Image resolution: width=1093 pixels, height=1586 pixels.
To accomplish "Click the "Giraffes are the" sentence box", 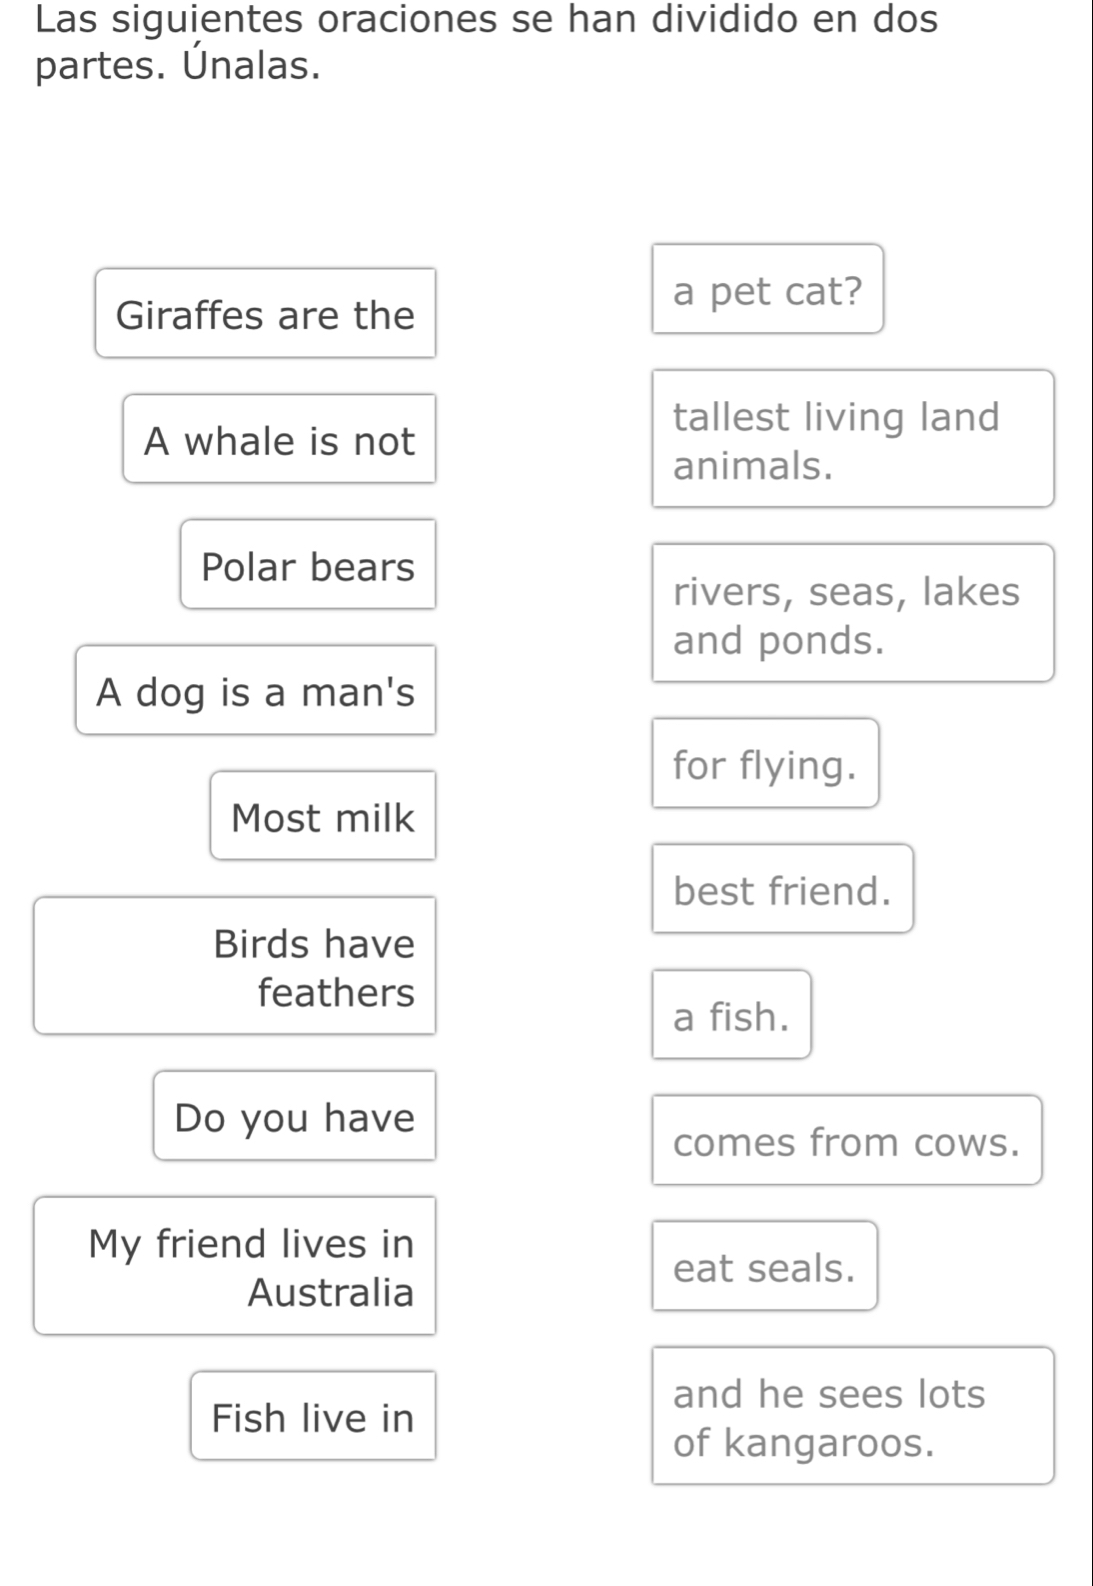I will pos(266,313).
